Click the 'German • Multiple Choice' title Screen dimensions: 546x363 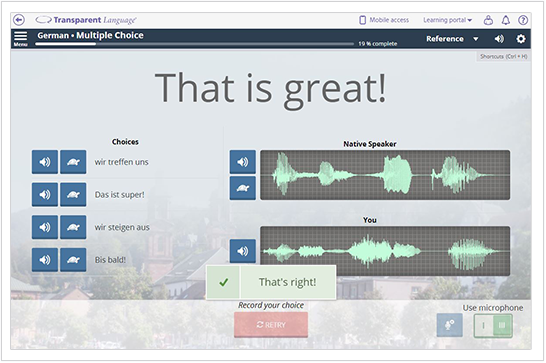tap(91, 36)
